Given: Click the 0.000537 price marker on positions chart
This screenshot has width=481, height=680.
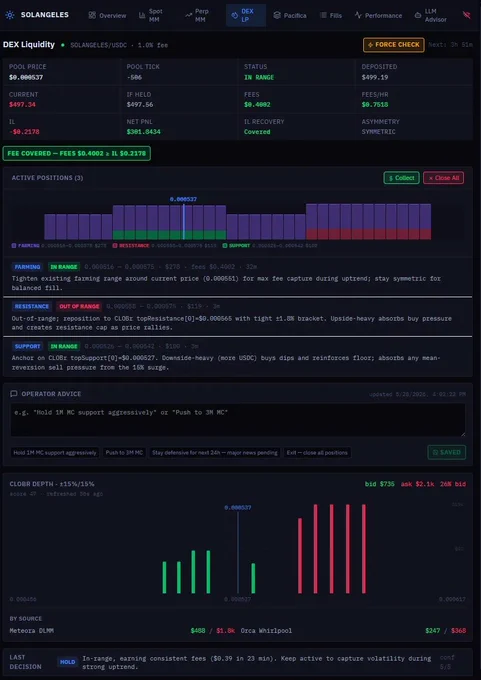Looking at the screenshot, I should click(x=183, y=199).
